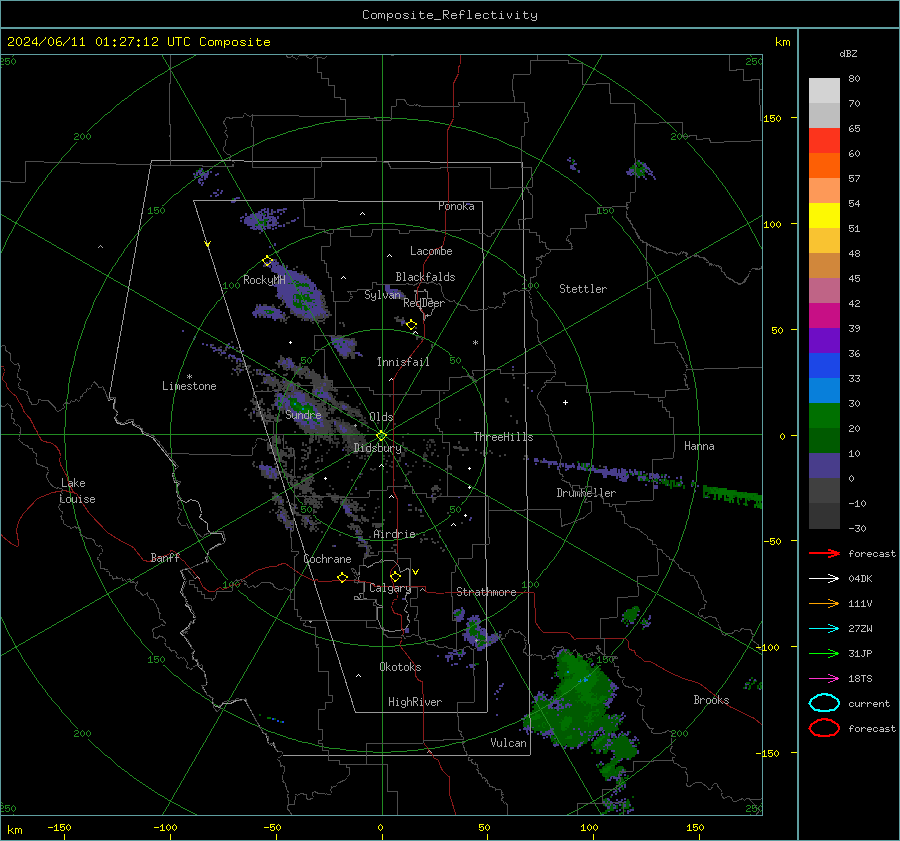Image resolution: width=900 pixels, height=841 pixels.
Task: Click the Okotoks town label
Action: click(x=400, y=667)
